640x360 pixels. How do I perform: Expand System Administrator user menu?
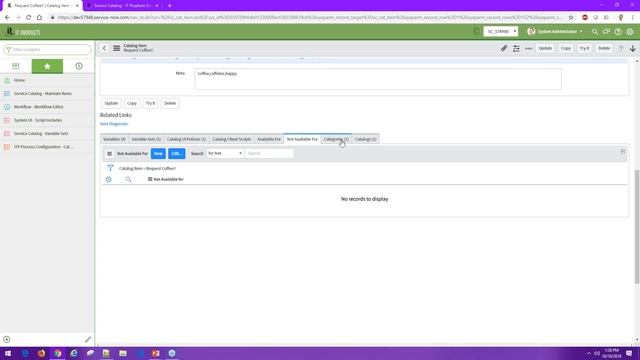coord(555,31)
